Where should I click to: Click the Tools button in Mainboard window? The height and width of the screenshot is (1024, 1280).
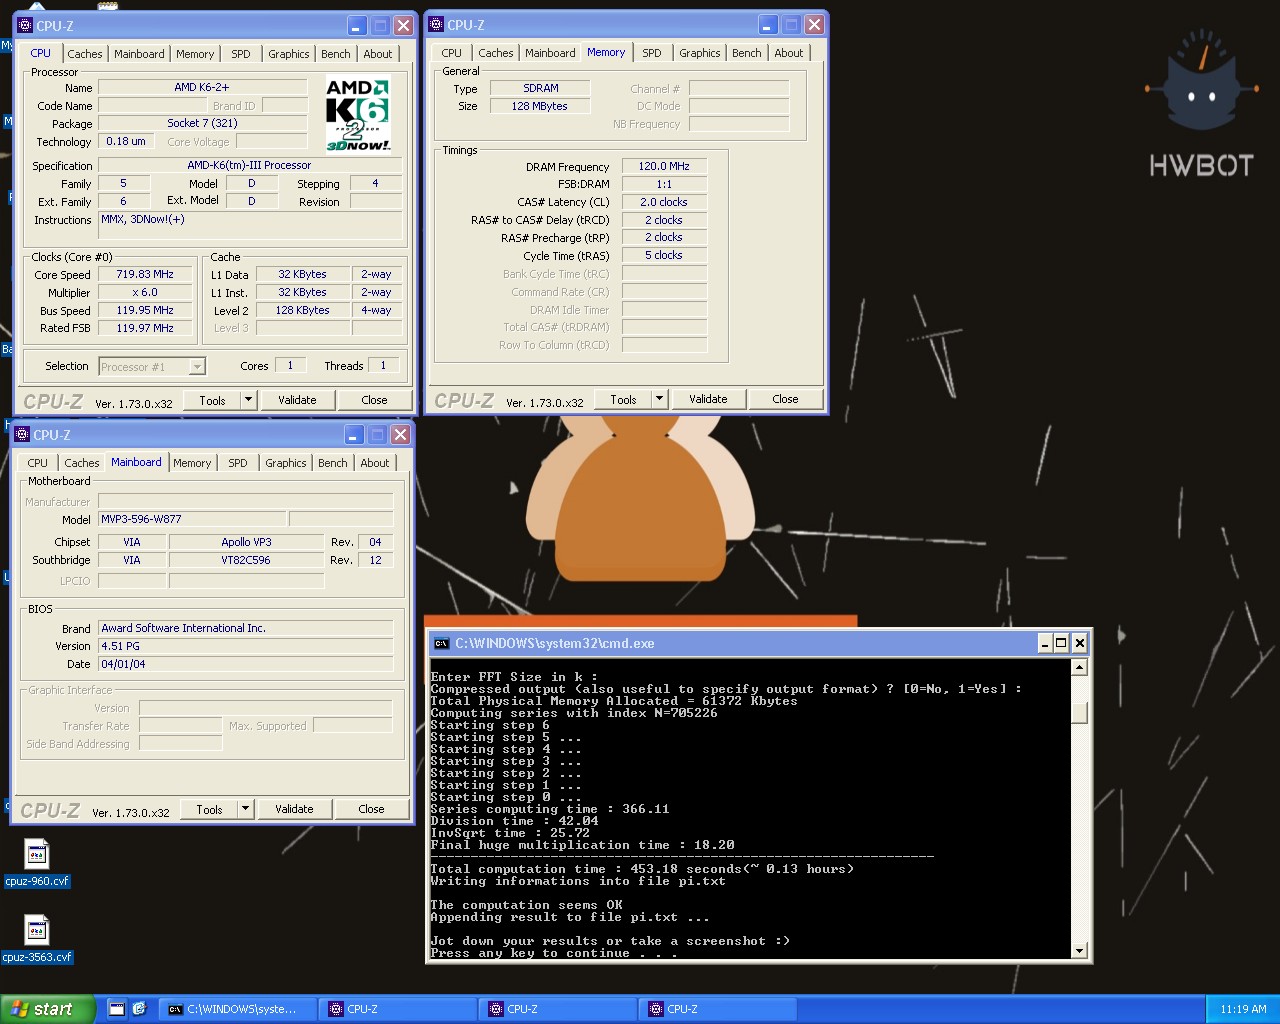pos(209,809)
